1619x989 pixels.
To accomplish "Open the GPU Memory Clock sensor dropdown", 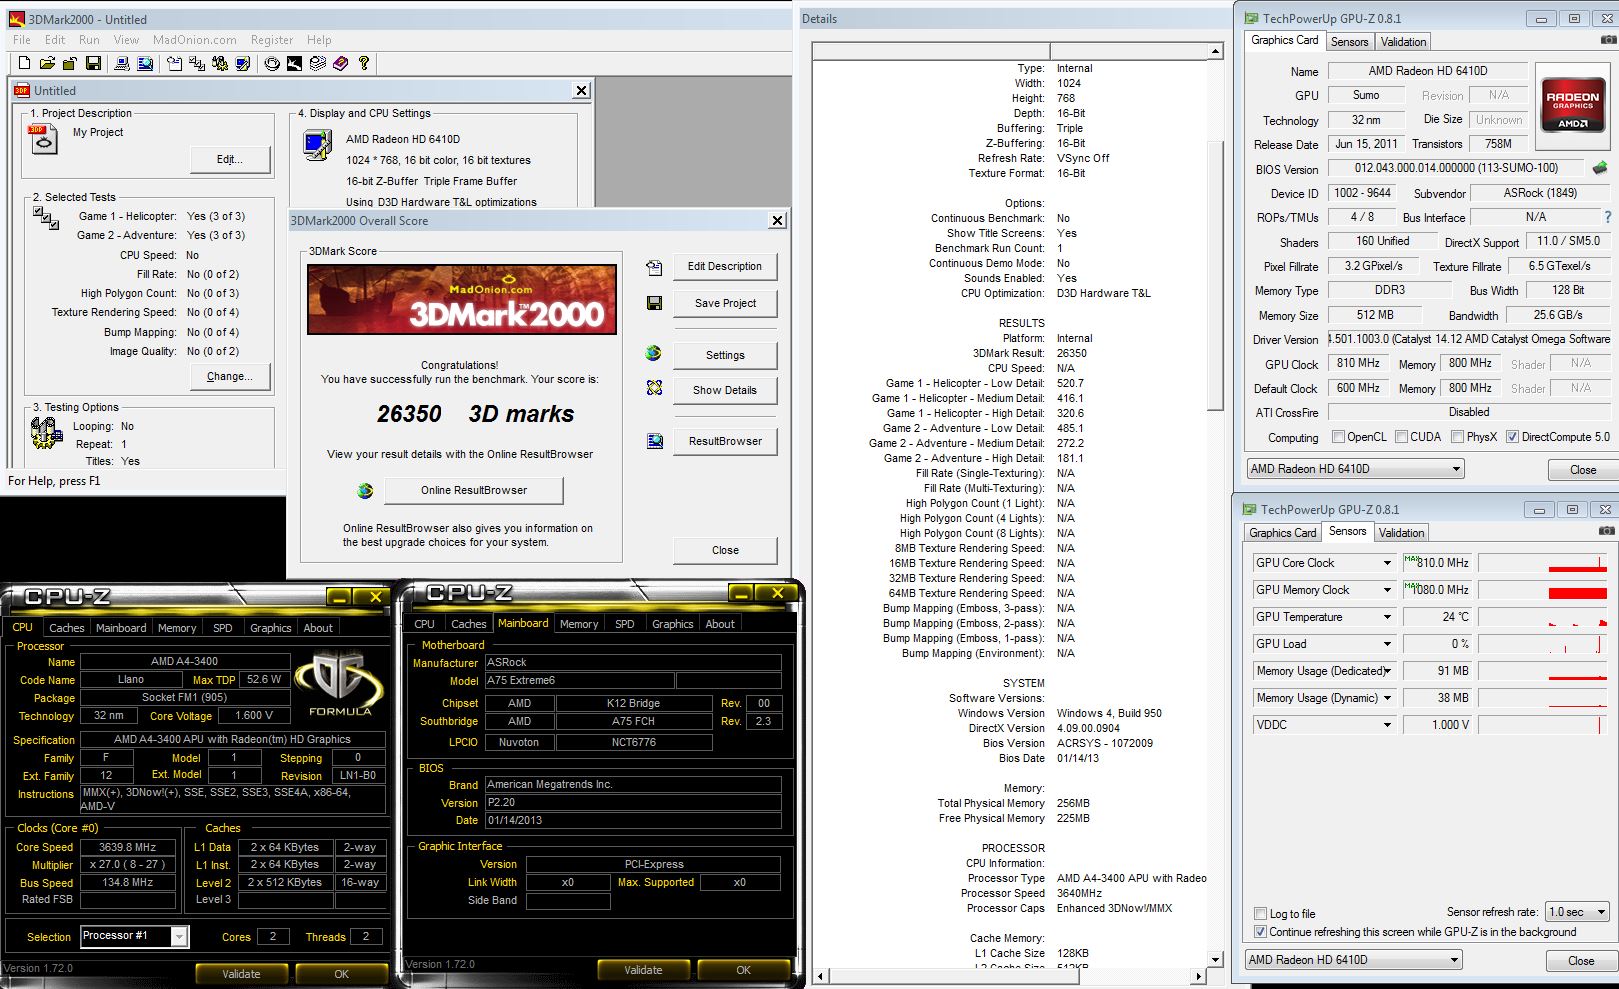I will [1387, 590].
